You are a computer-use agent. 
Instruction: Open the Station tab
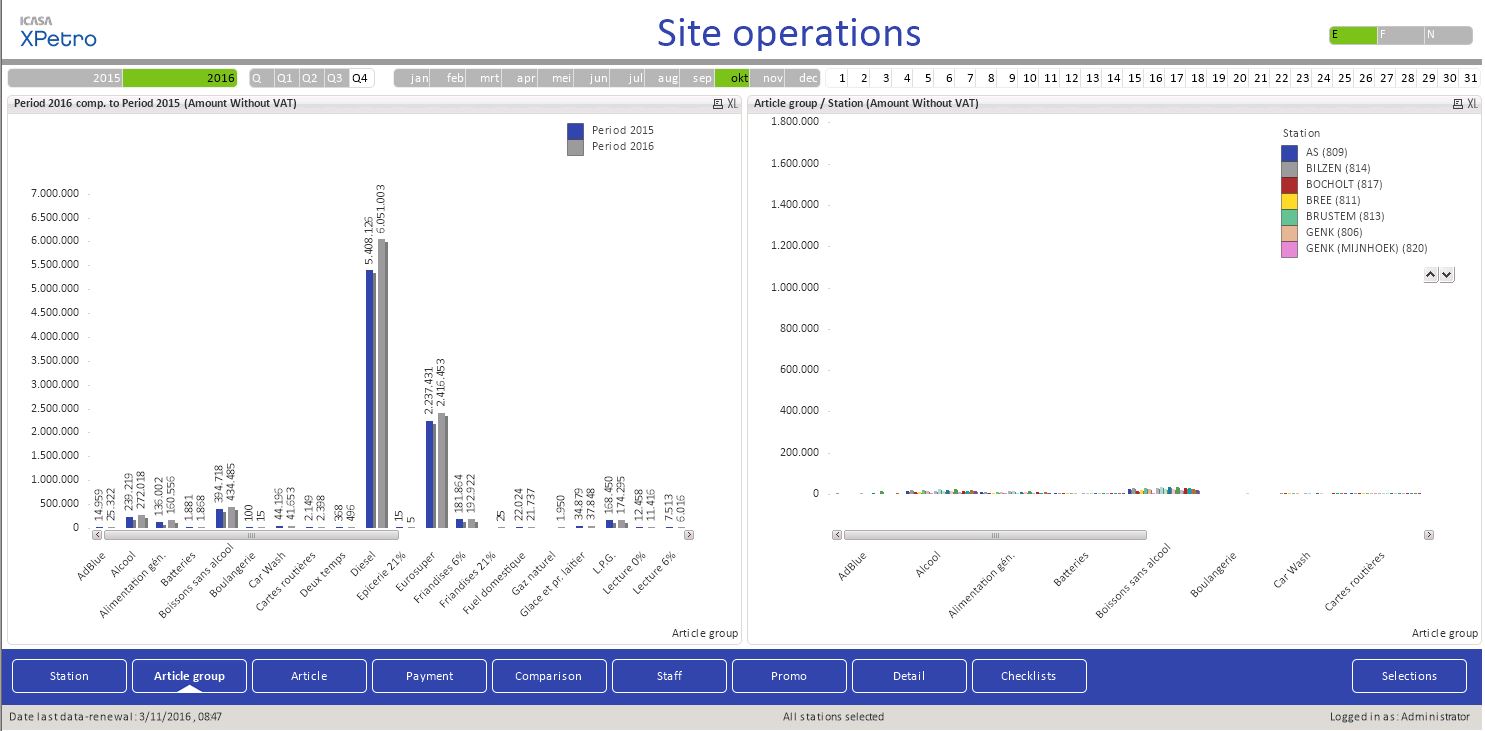69,676
